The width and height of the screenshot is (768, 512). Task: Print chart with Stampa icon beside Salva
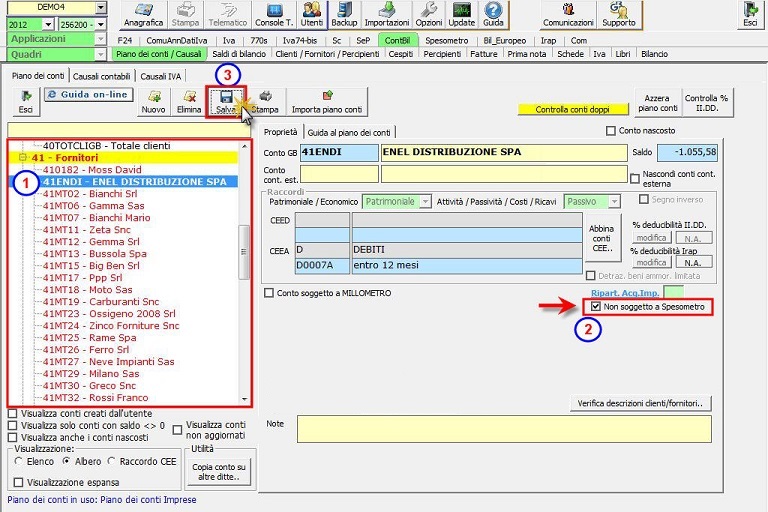point(266,102)
